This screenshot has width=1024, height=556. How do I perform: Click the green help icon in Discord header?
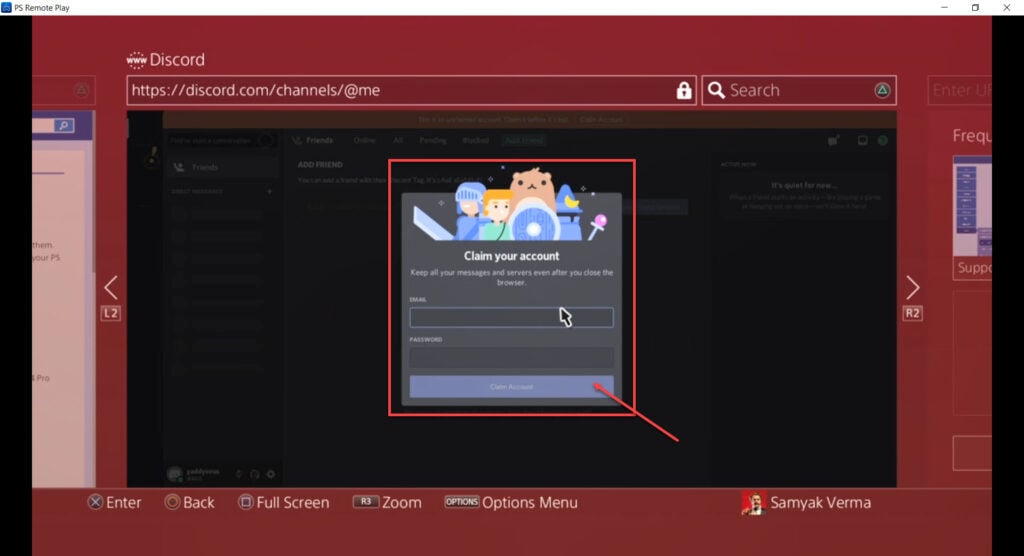883,140
